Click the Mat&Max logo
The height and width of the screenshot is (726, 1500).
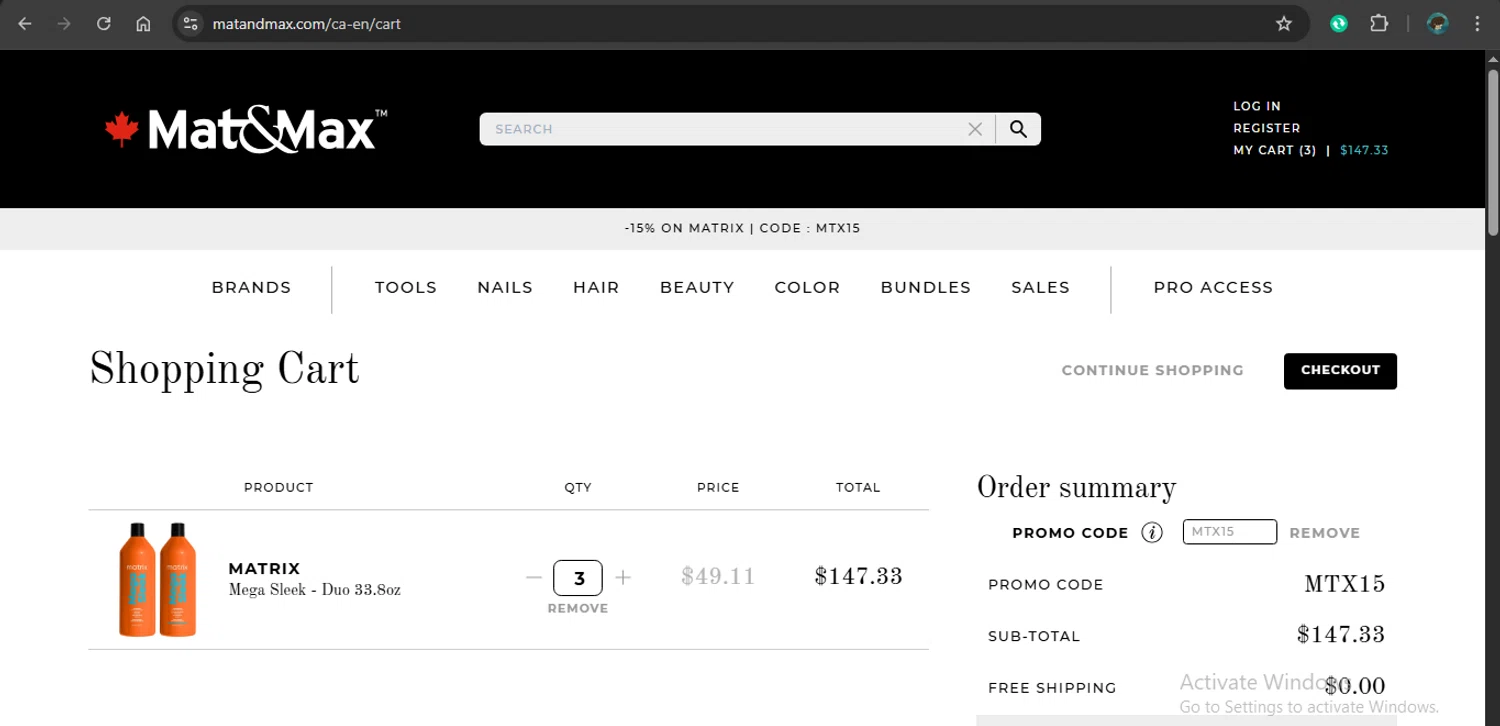click(246, 130)
